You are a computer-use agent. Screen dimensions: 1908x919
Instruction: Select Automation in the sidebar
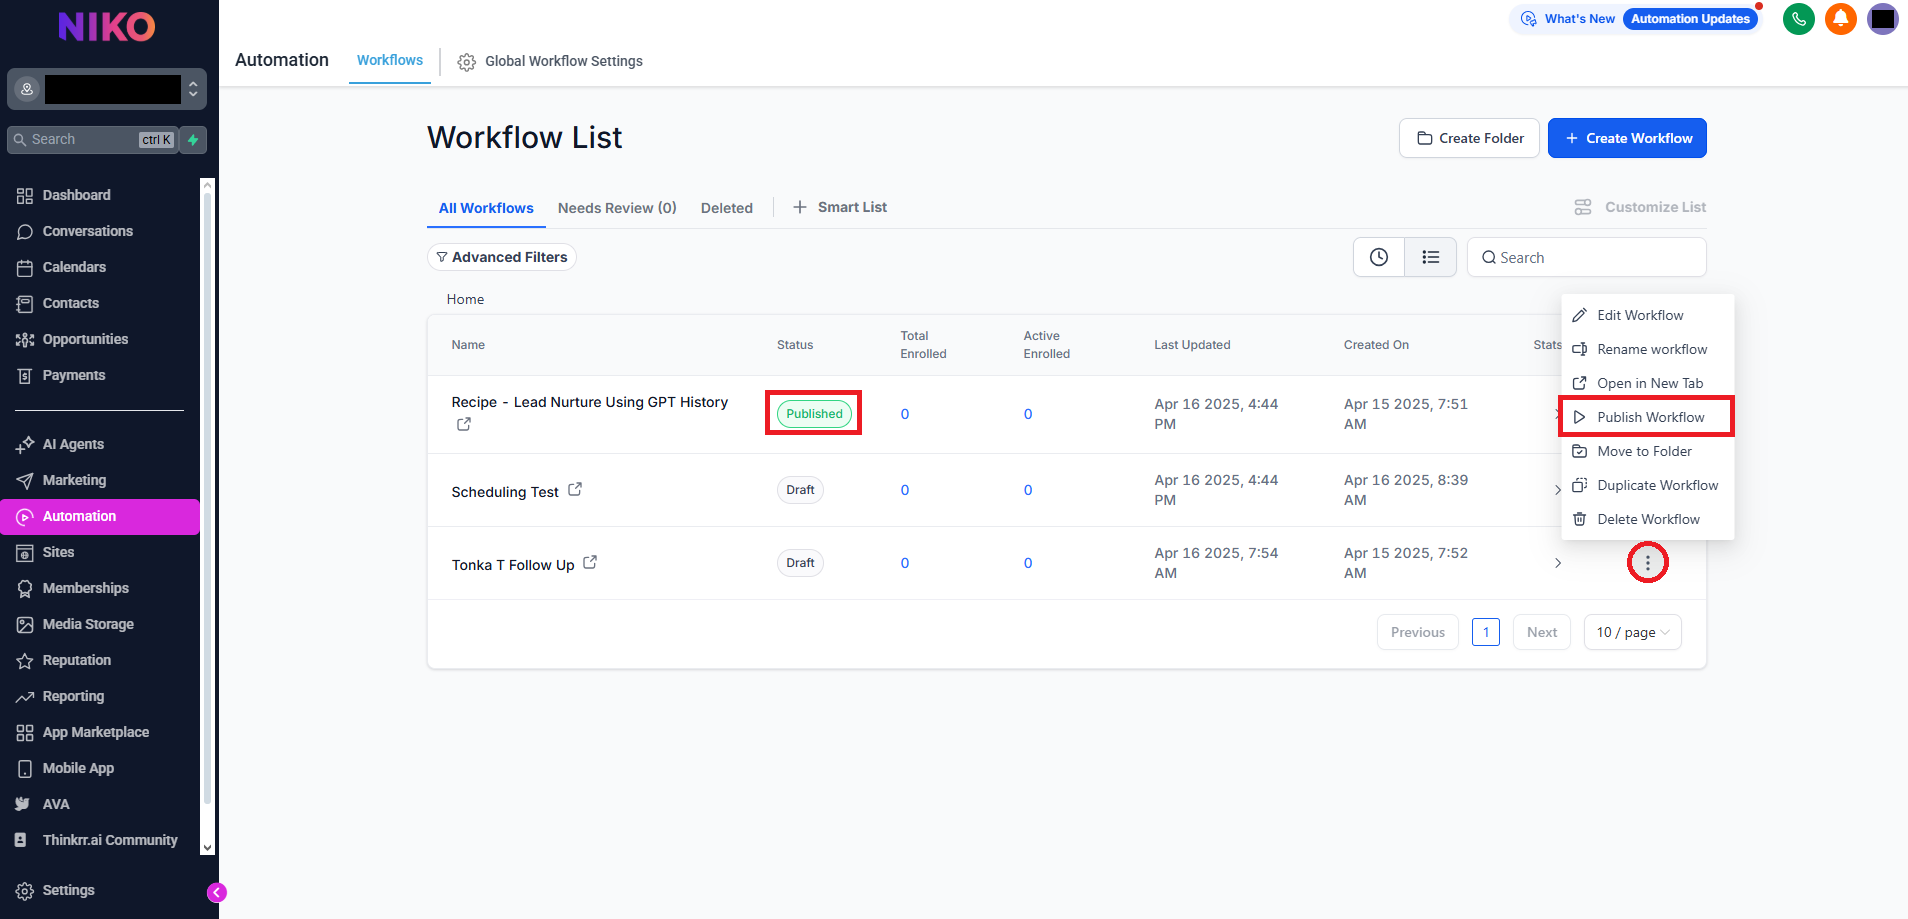(100, 516)
